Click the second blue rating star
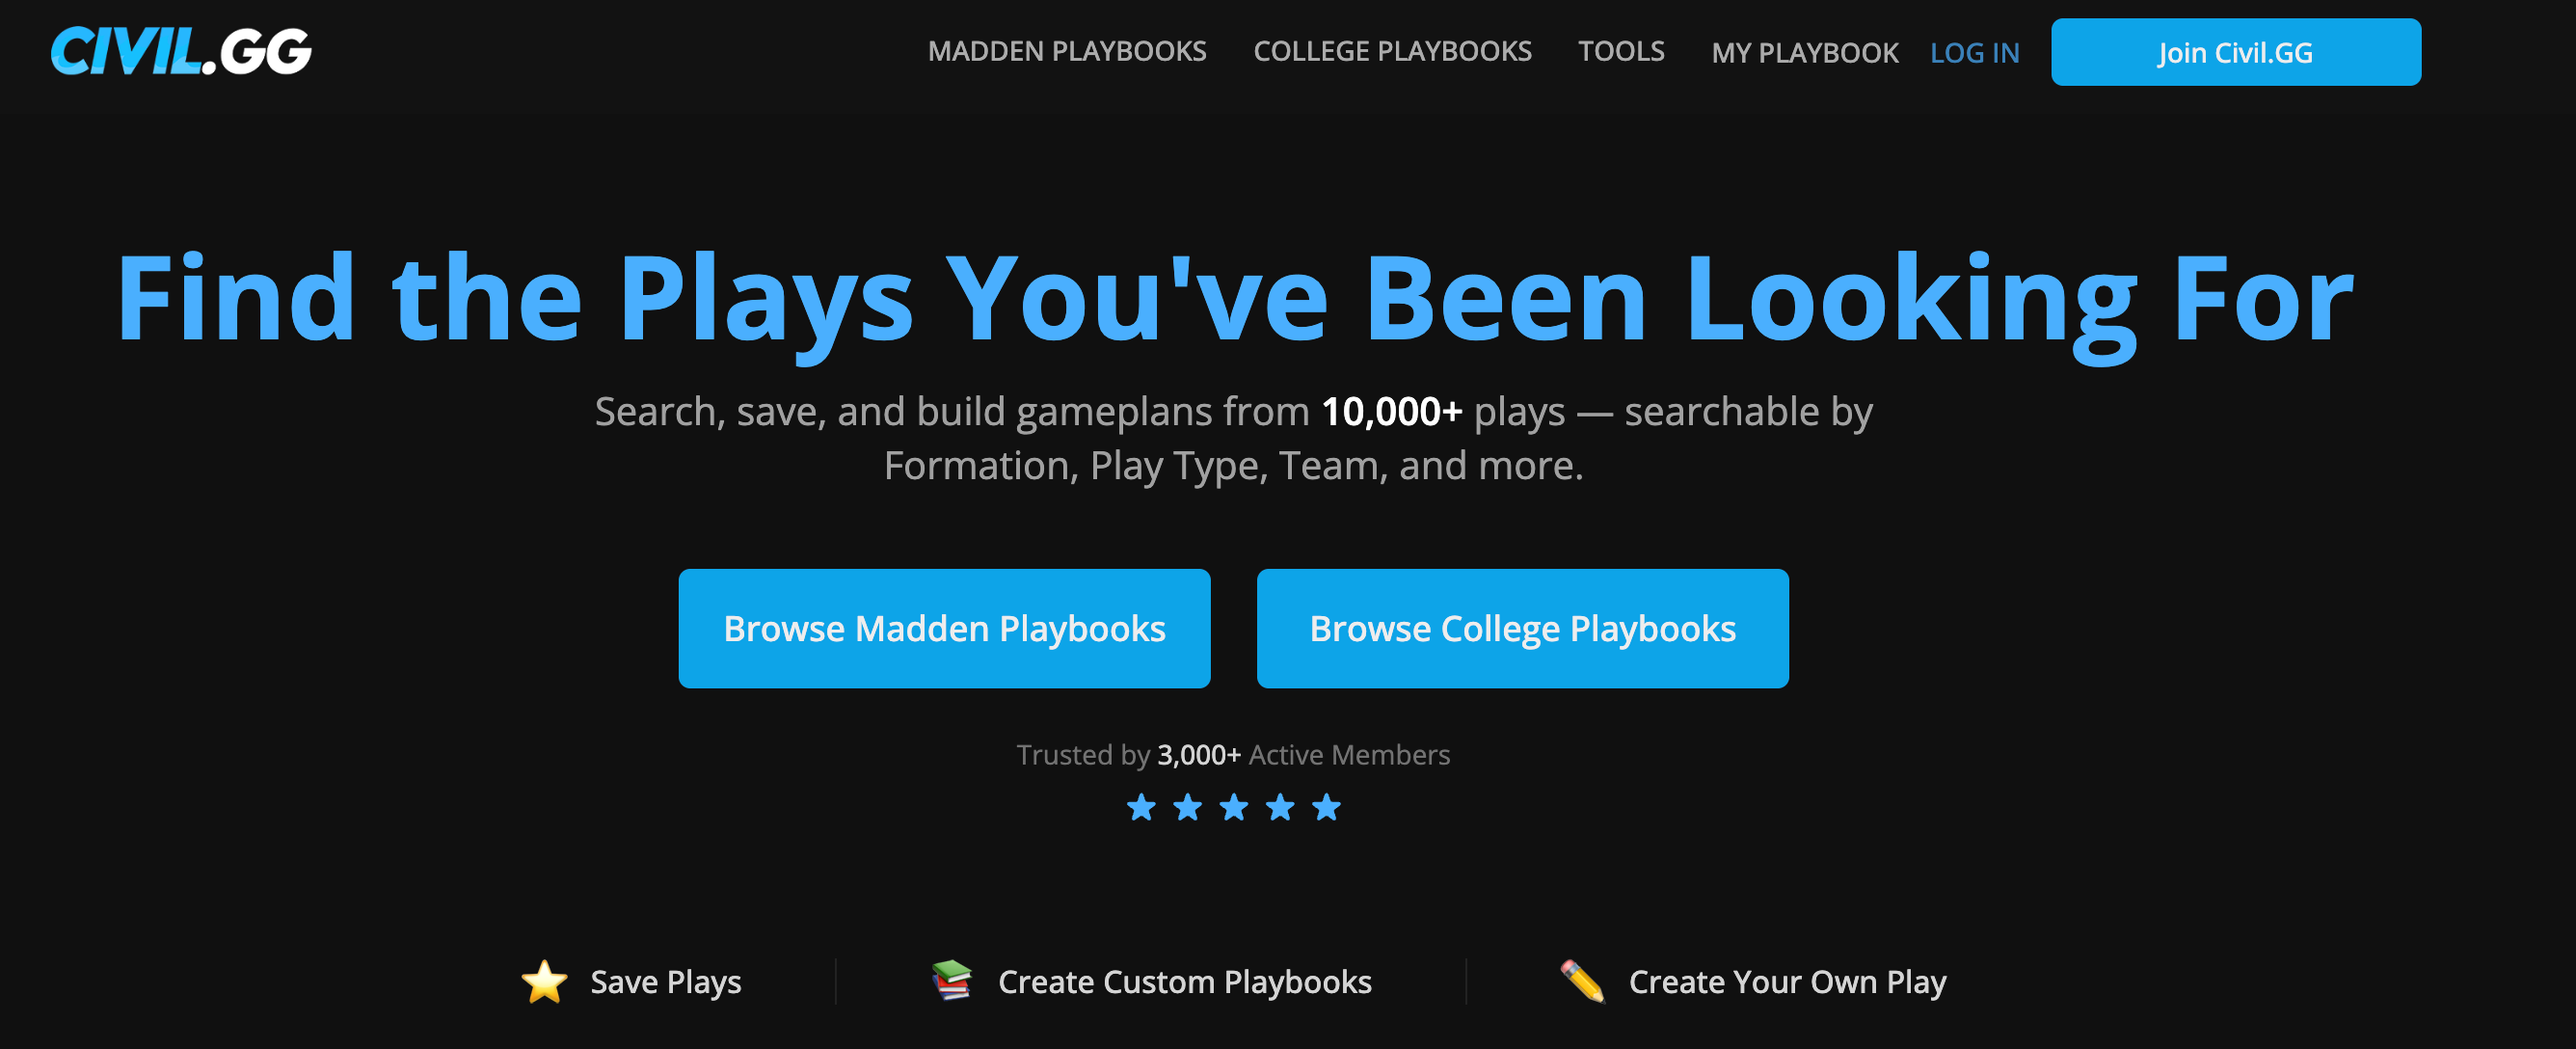The width and height of the screenshot is (2576, 1049). click(1187, 807)
